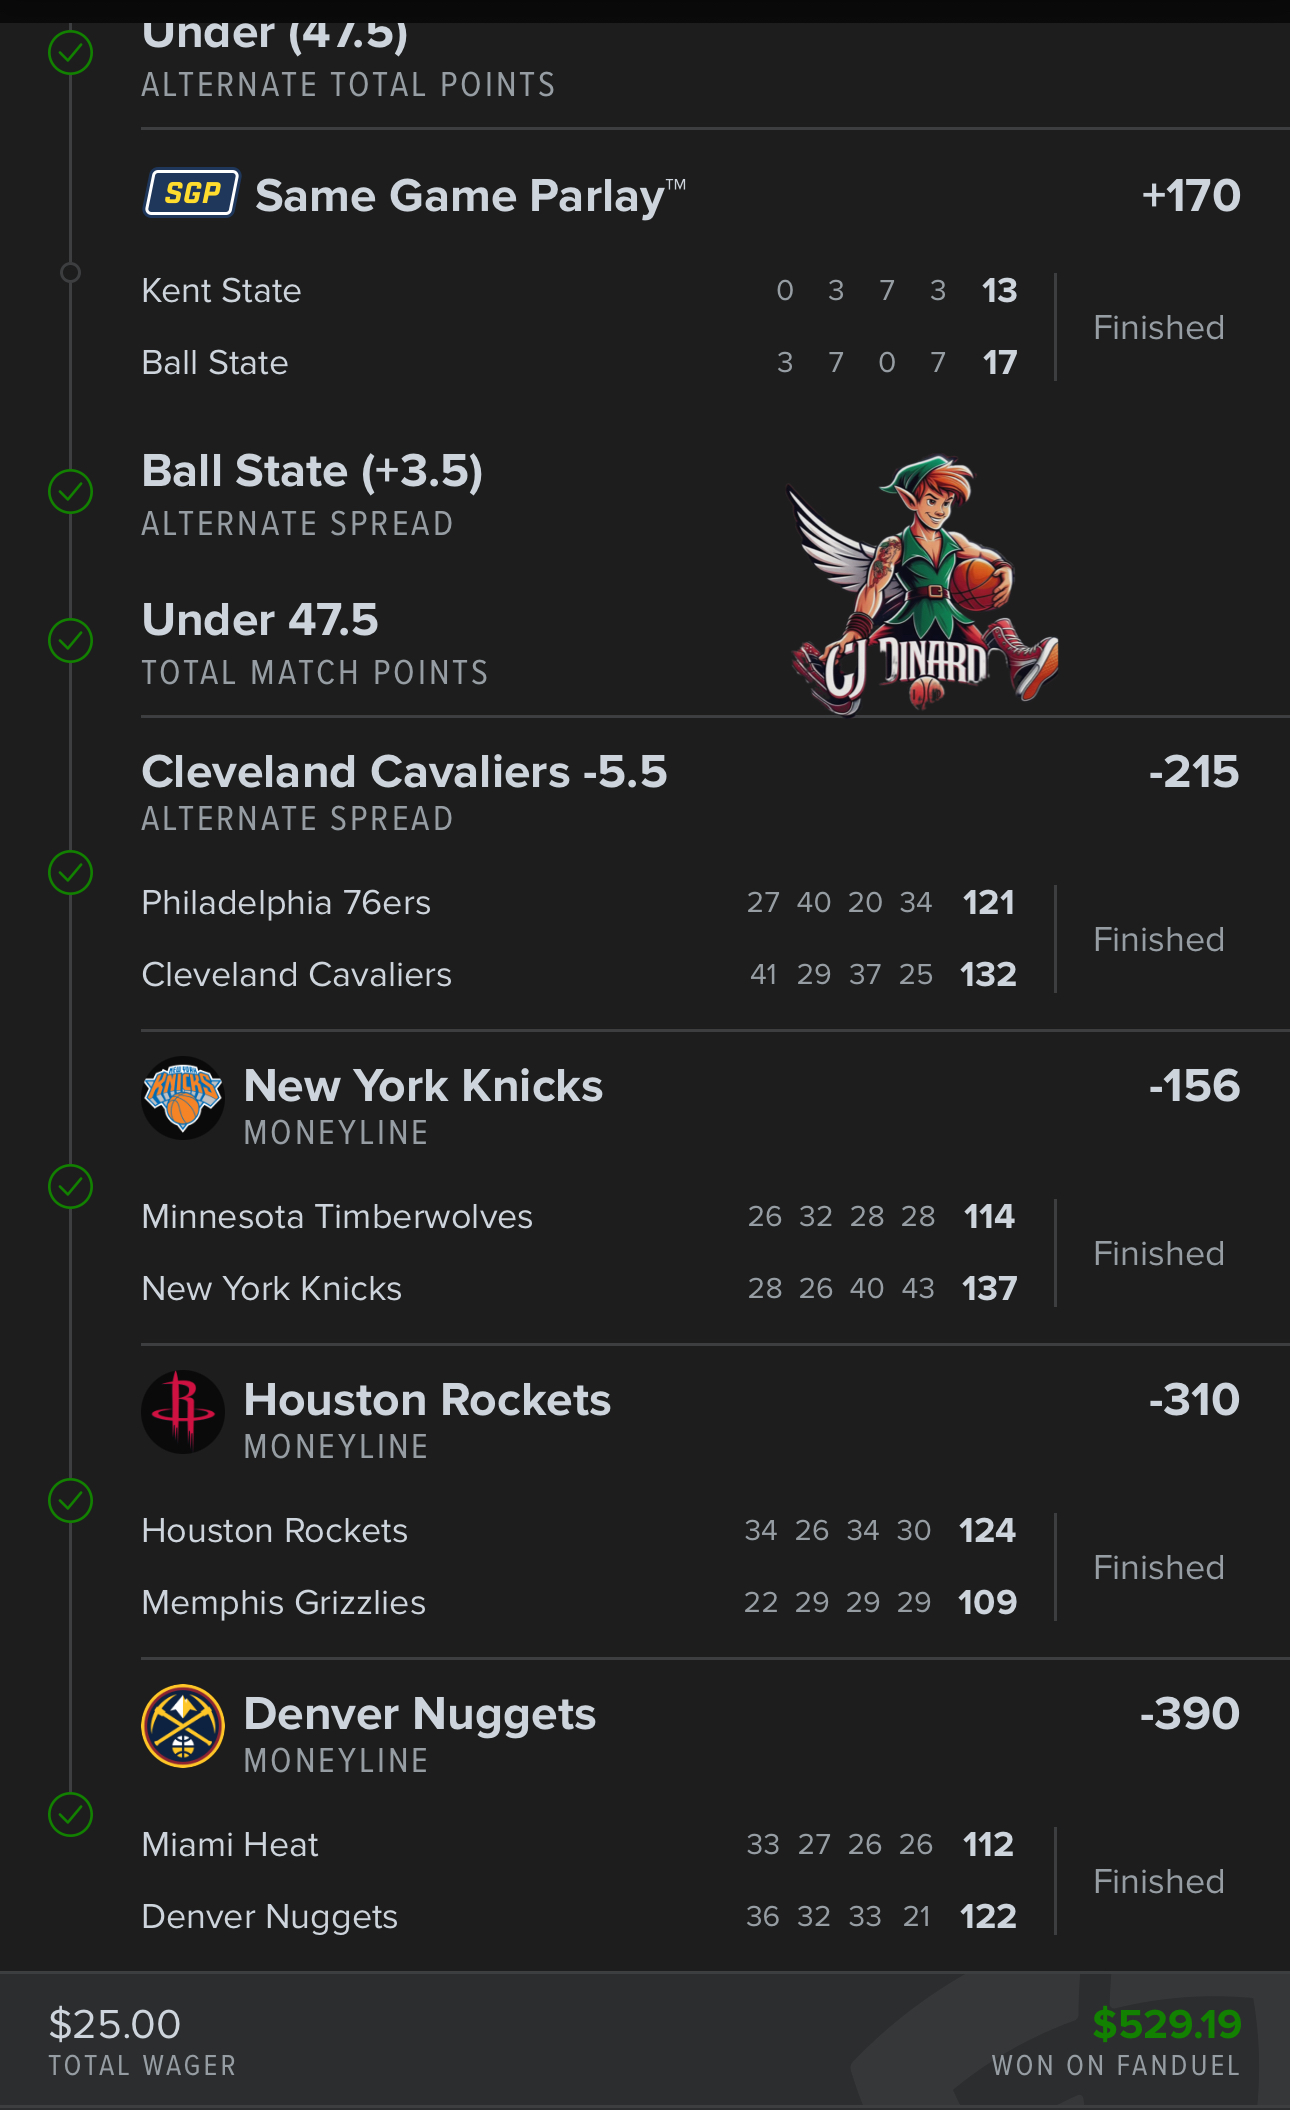This screenshot has height=2110, width=1290.
Task: Select Cleveland Cavaliers -5.5 alternate spread
Action: (404, 773)
